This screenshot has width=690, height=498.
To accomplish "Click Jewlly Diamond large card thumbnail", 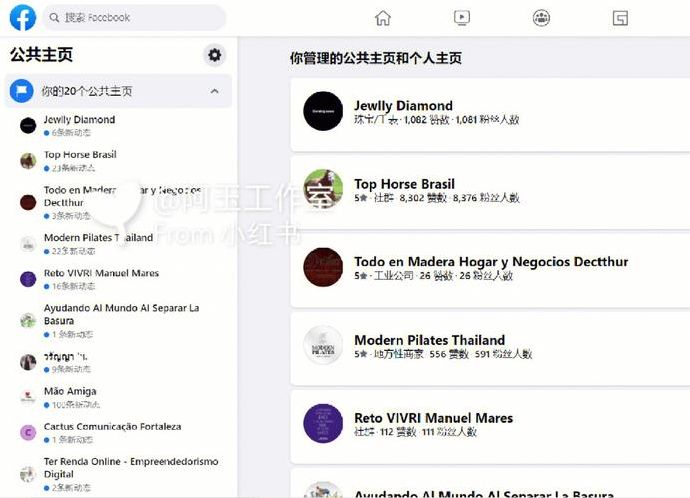I will [323, 111].
